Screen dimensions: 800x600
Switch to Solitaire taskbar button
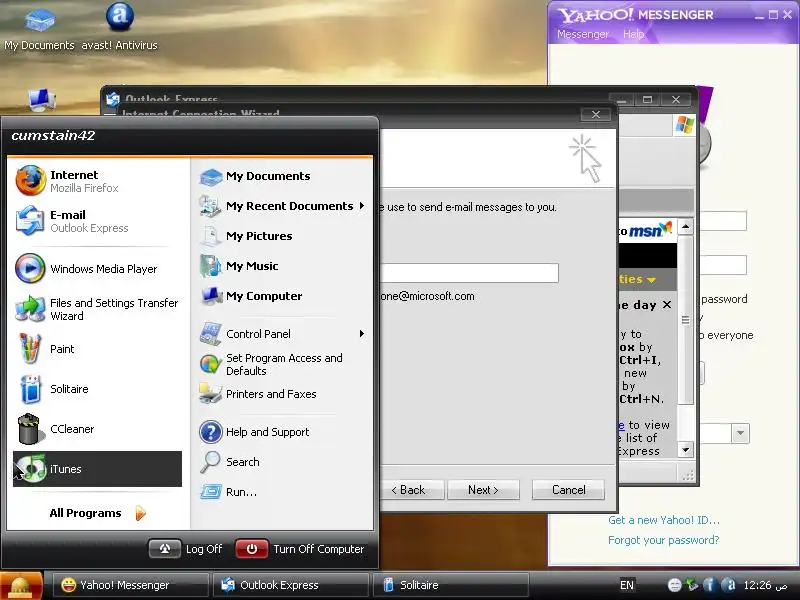[x=451, y=585]
